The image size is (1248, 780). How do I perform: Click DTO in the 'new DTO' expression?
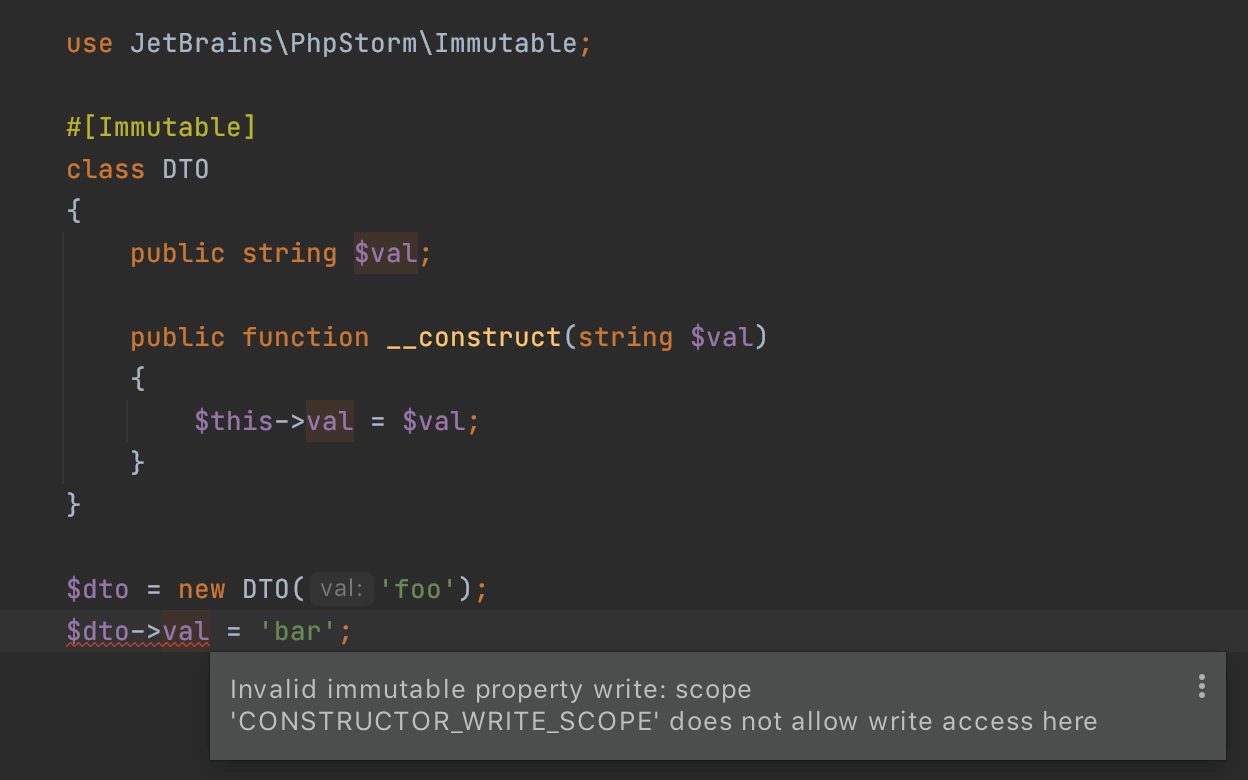tap(266, 589)
